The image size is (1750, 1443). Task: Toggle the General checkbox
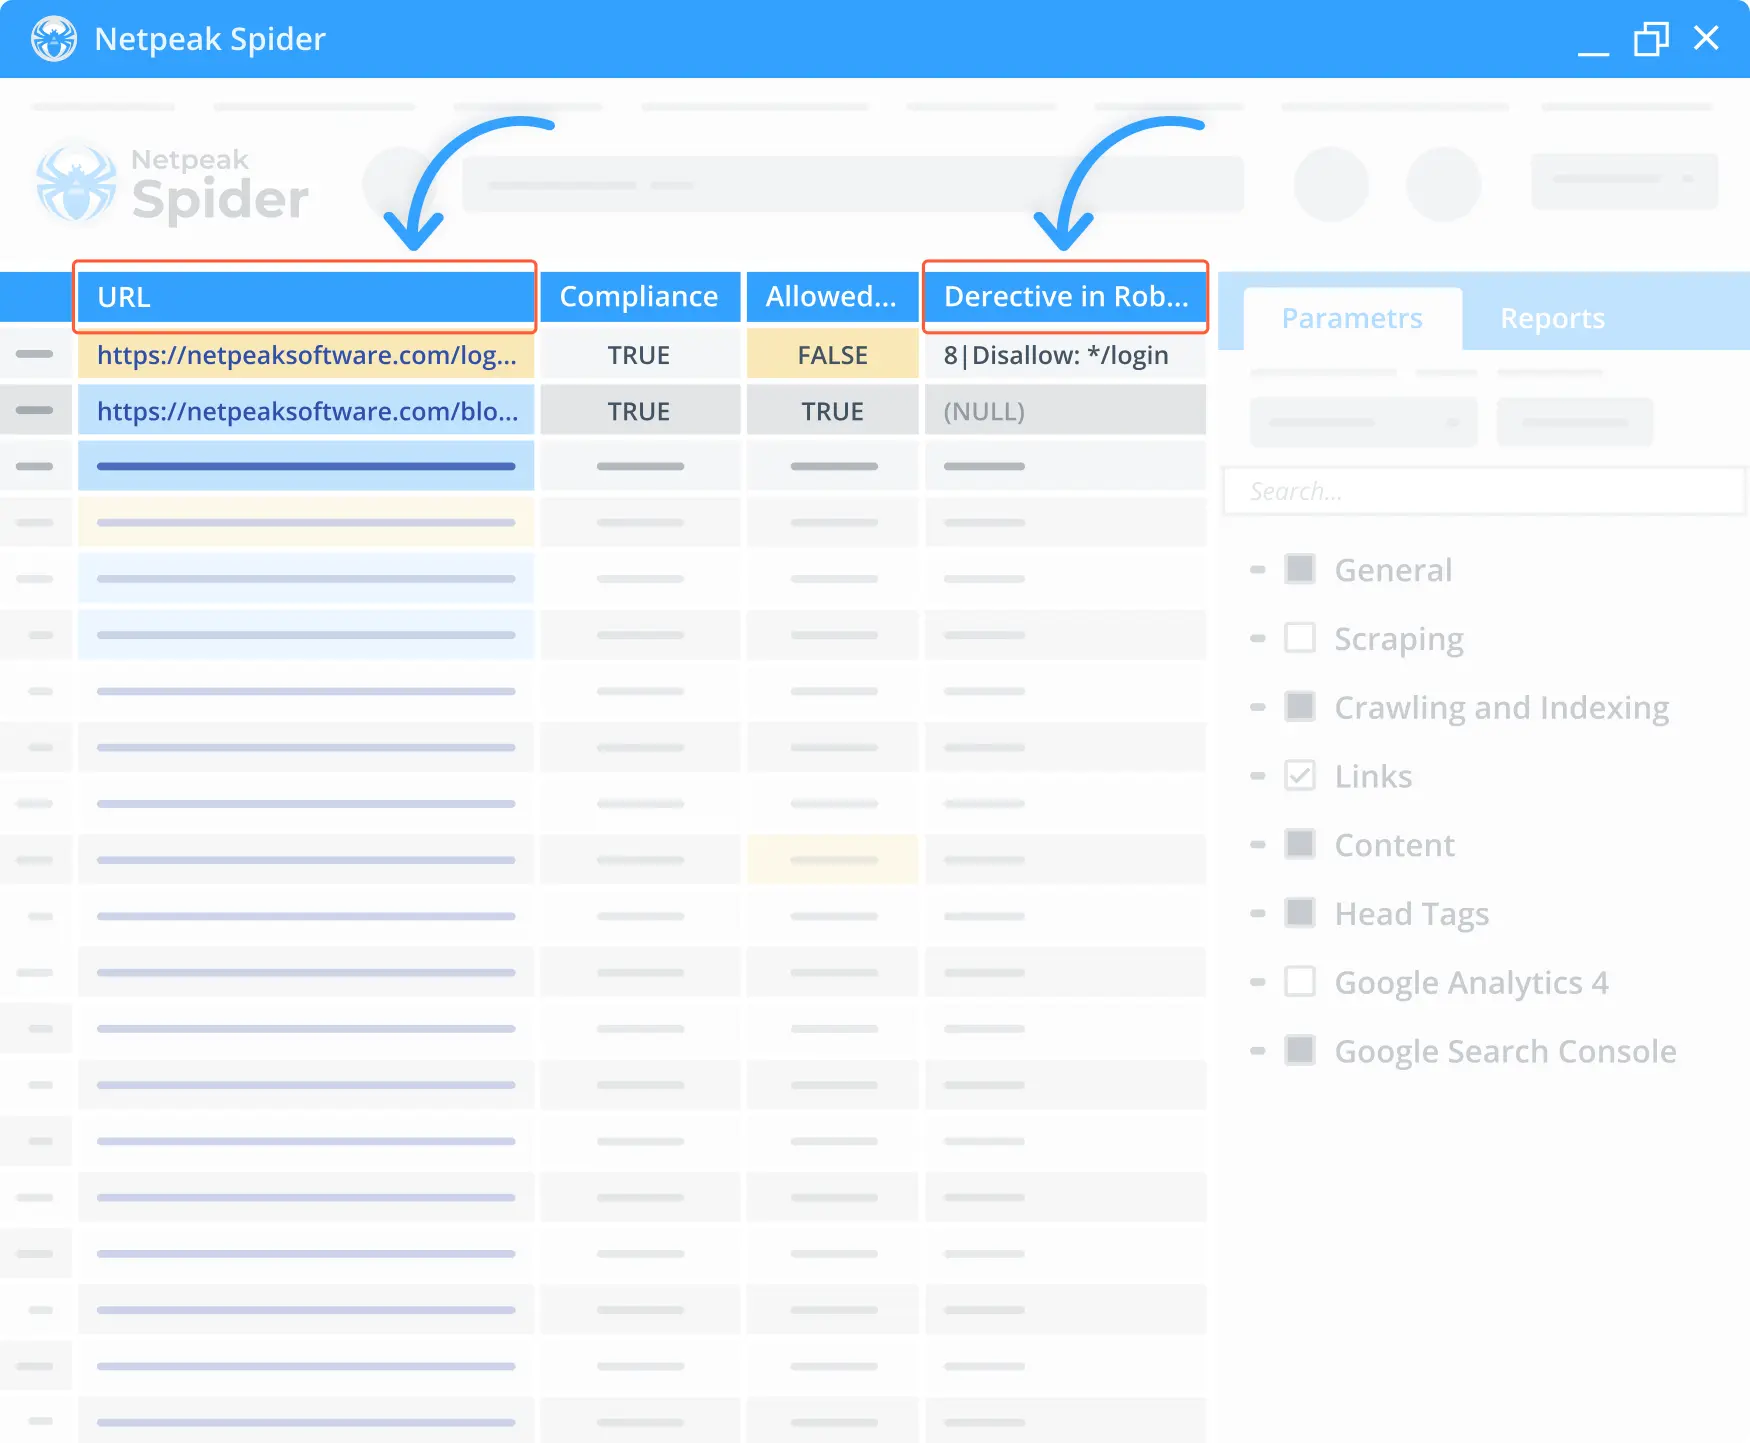tap(1300, 569)
